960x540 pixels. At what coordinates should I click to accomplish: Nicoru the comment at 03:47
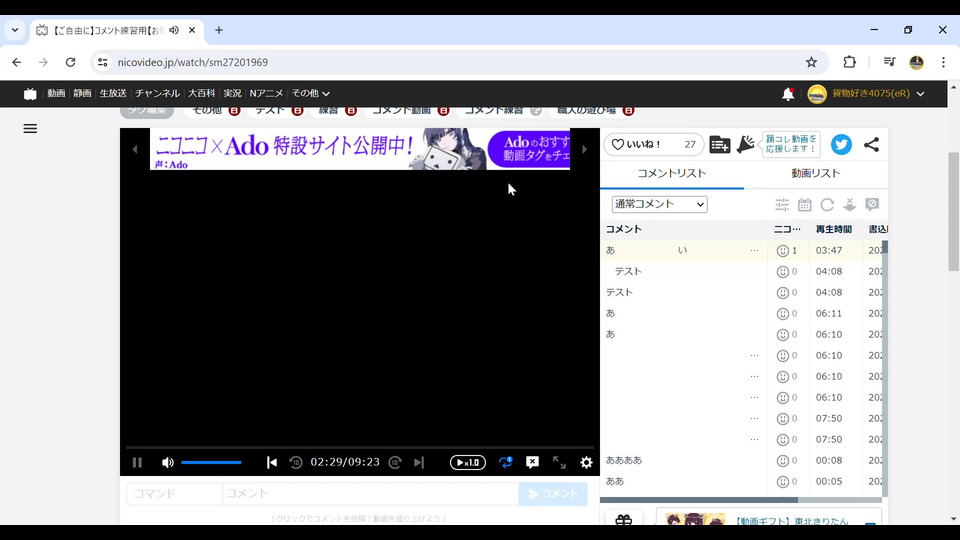click(782, 250)
